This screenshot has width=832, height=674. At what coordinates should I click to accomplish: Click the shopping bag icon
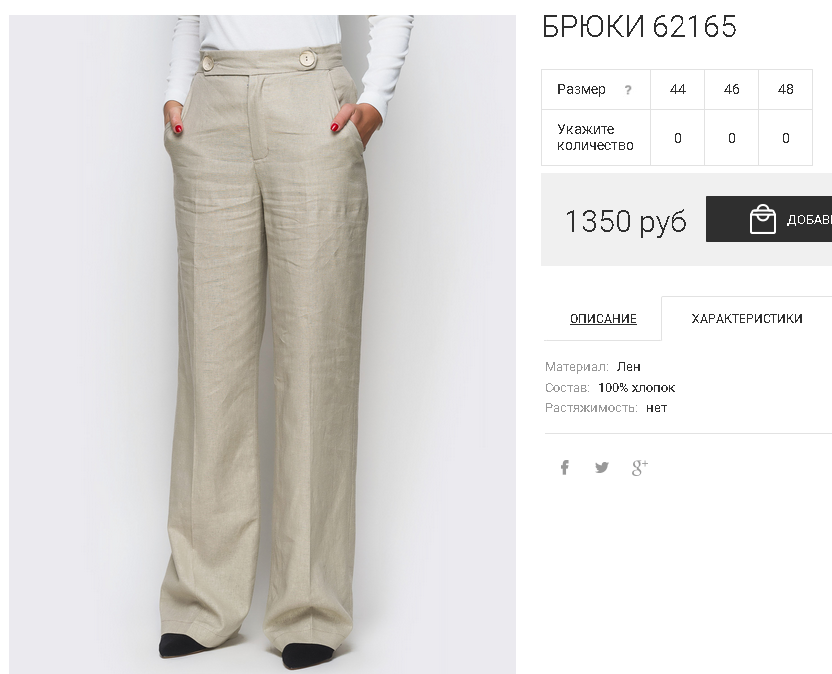(x=762, y=219)
